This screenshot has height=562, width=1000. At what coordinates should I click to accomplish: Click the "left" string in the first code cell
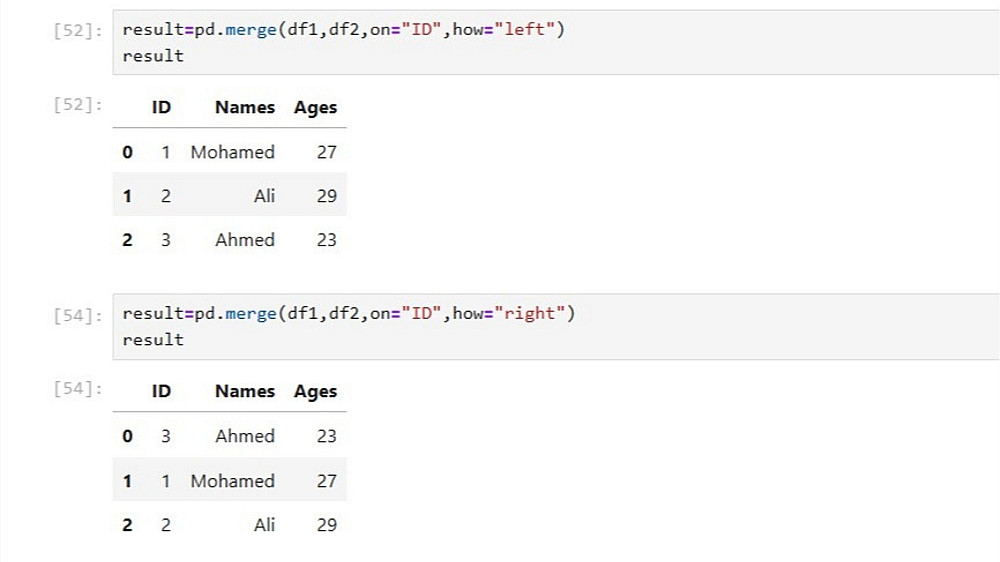click(x=524, y=30)
